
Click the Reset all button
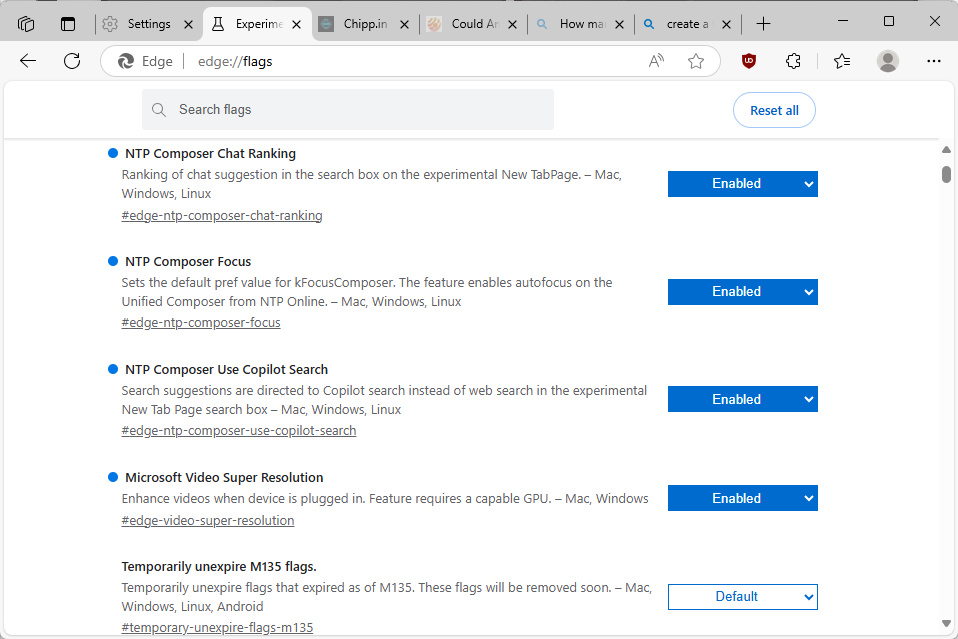pyautogui.click(x=773, y=110)
